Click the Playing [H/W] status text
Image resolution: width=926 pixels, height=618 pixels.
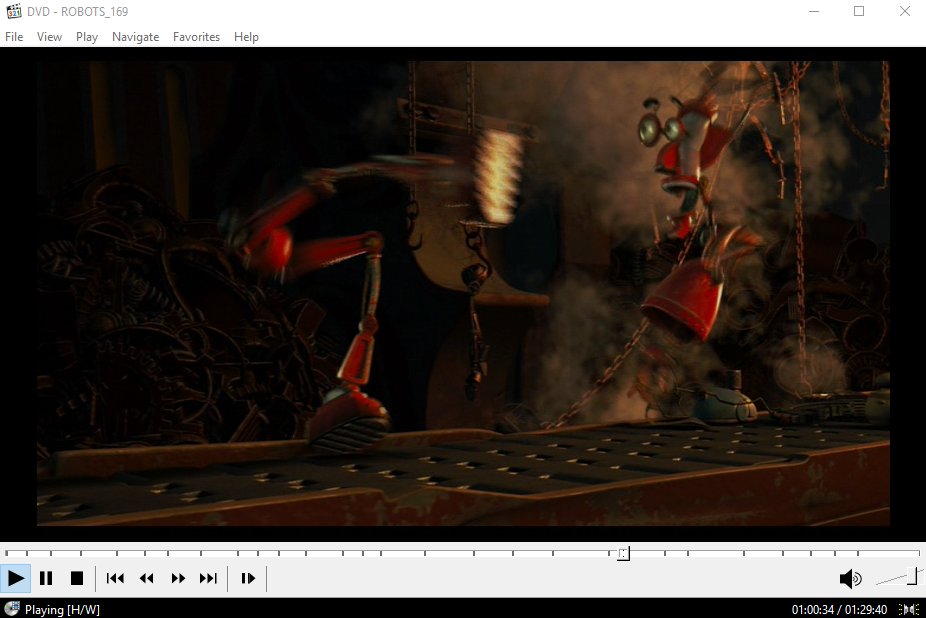coord(62,609)
